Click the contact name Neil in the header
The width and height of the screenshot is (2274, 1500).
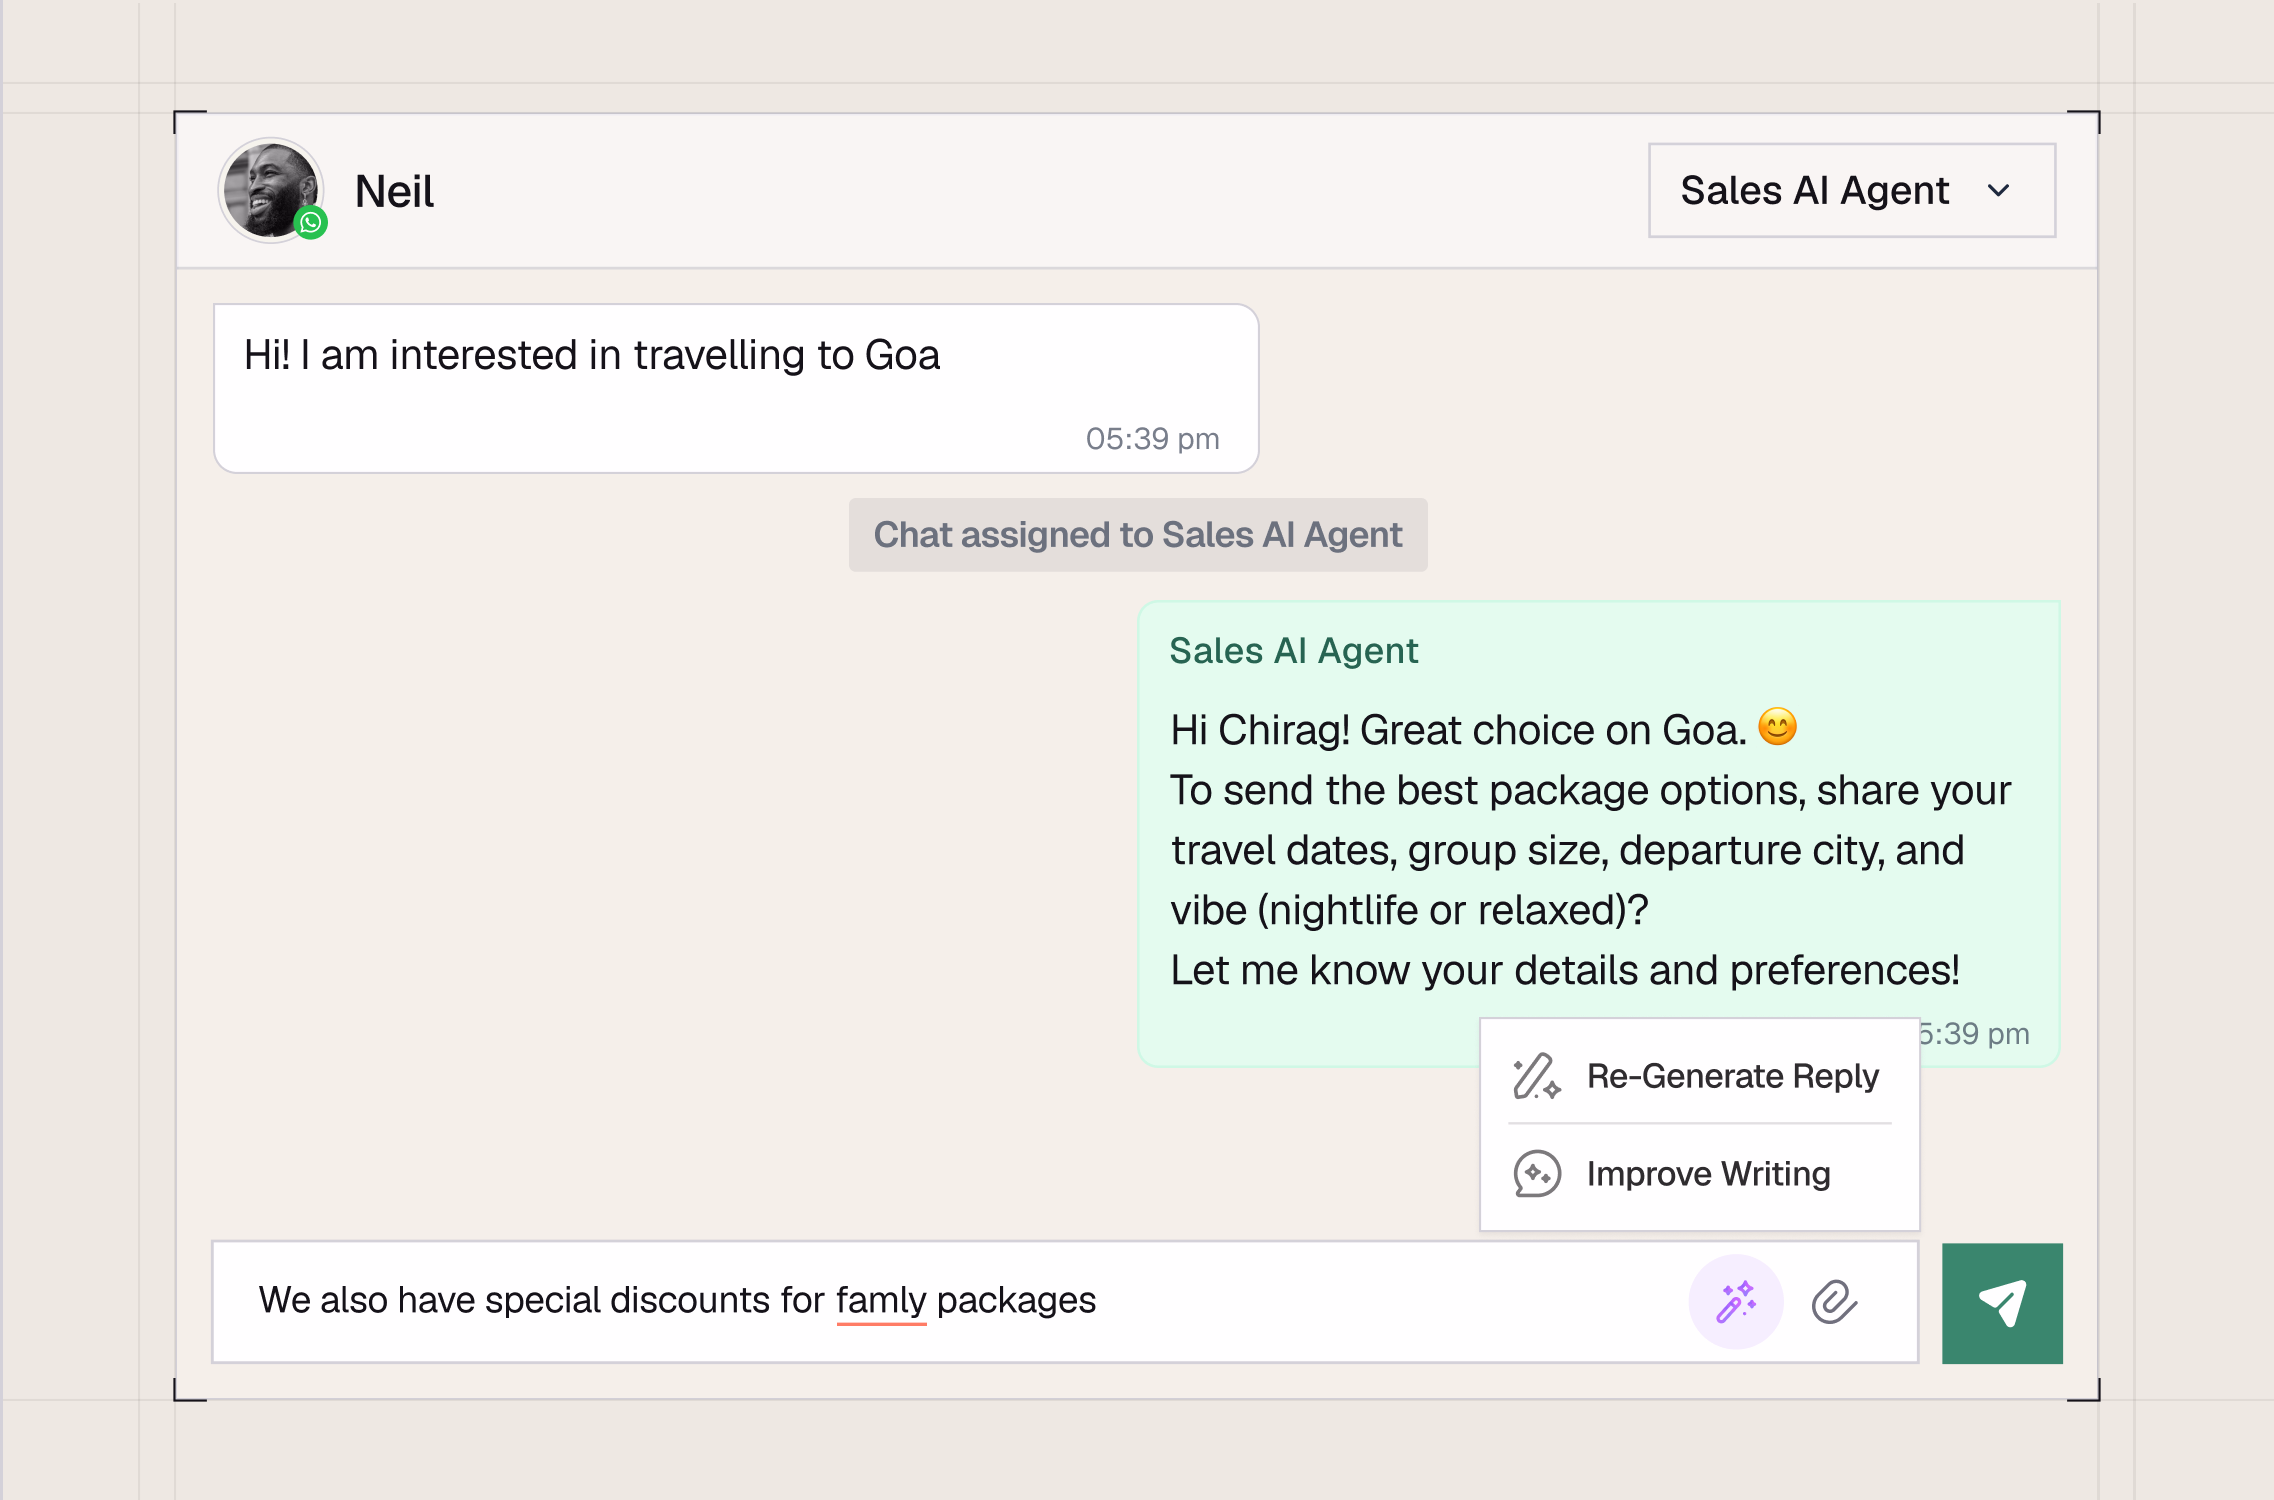[x=394, y=191]
